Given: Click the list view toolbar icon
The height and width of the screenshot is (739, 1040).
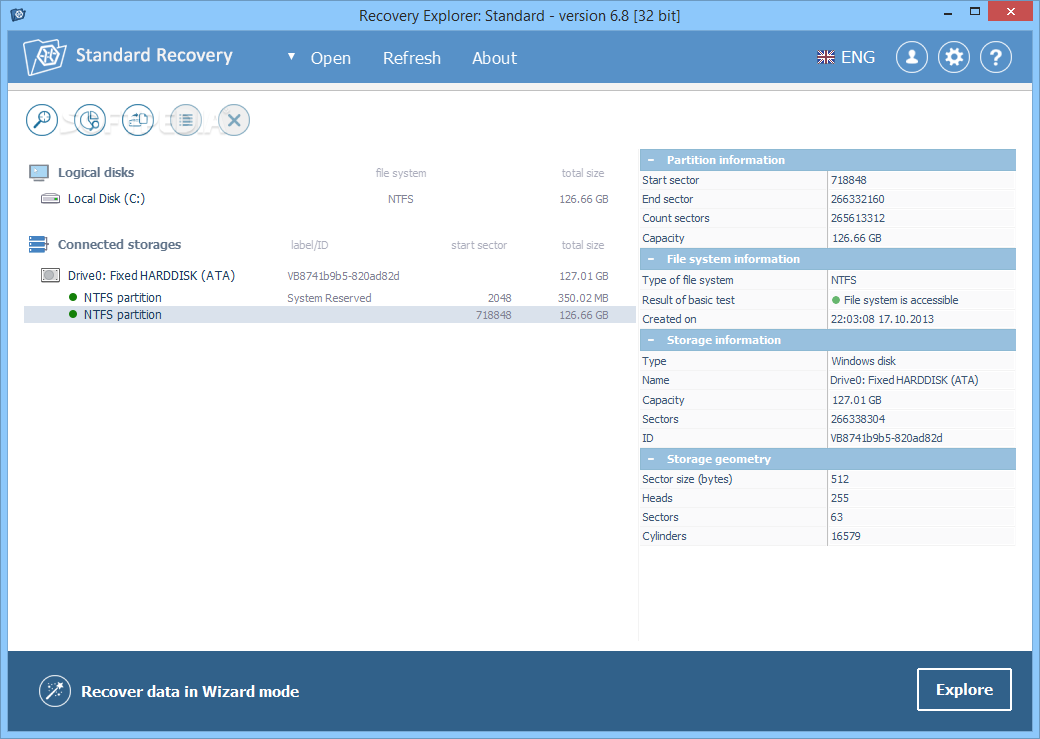Looking at the screenshot, I should [x=186, y=120].
